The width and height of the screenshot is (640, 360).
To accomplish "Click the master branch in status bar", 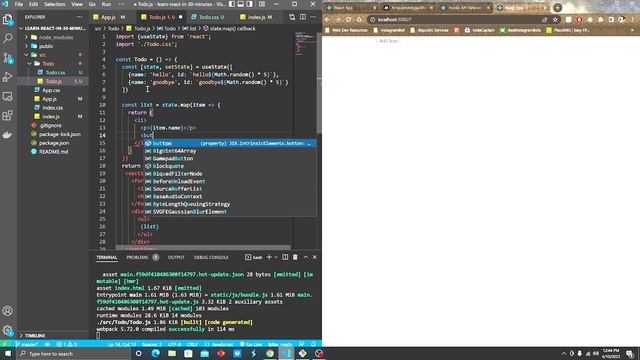I will click(x=26, y=344).
